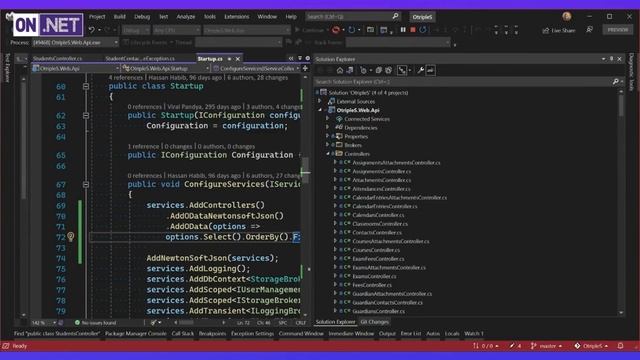Restart the debugging session
640x360 pixels.
pos(423,30)
